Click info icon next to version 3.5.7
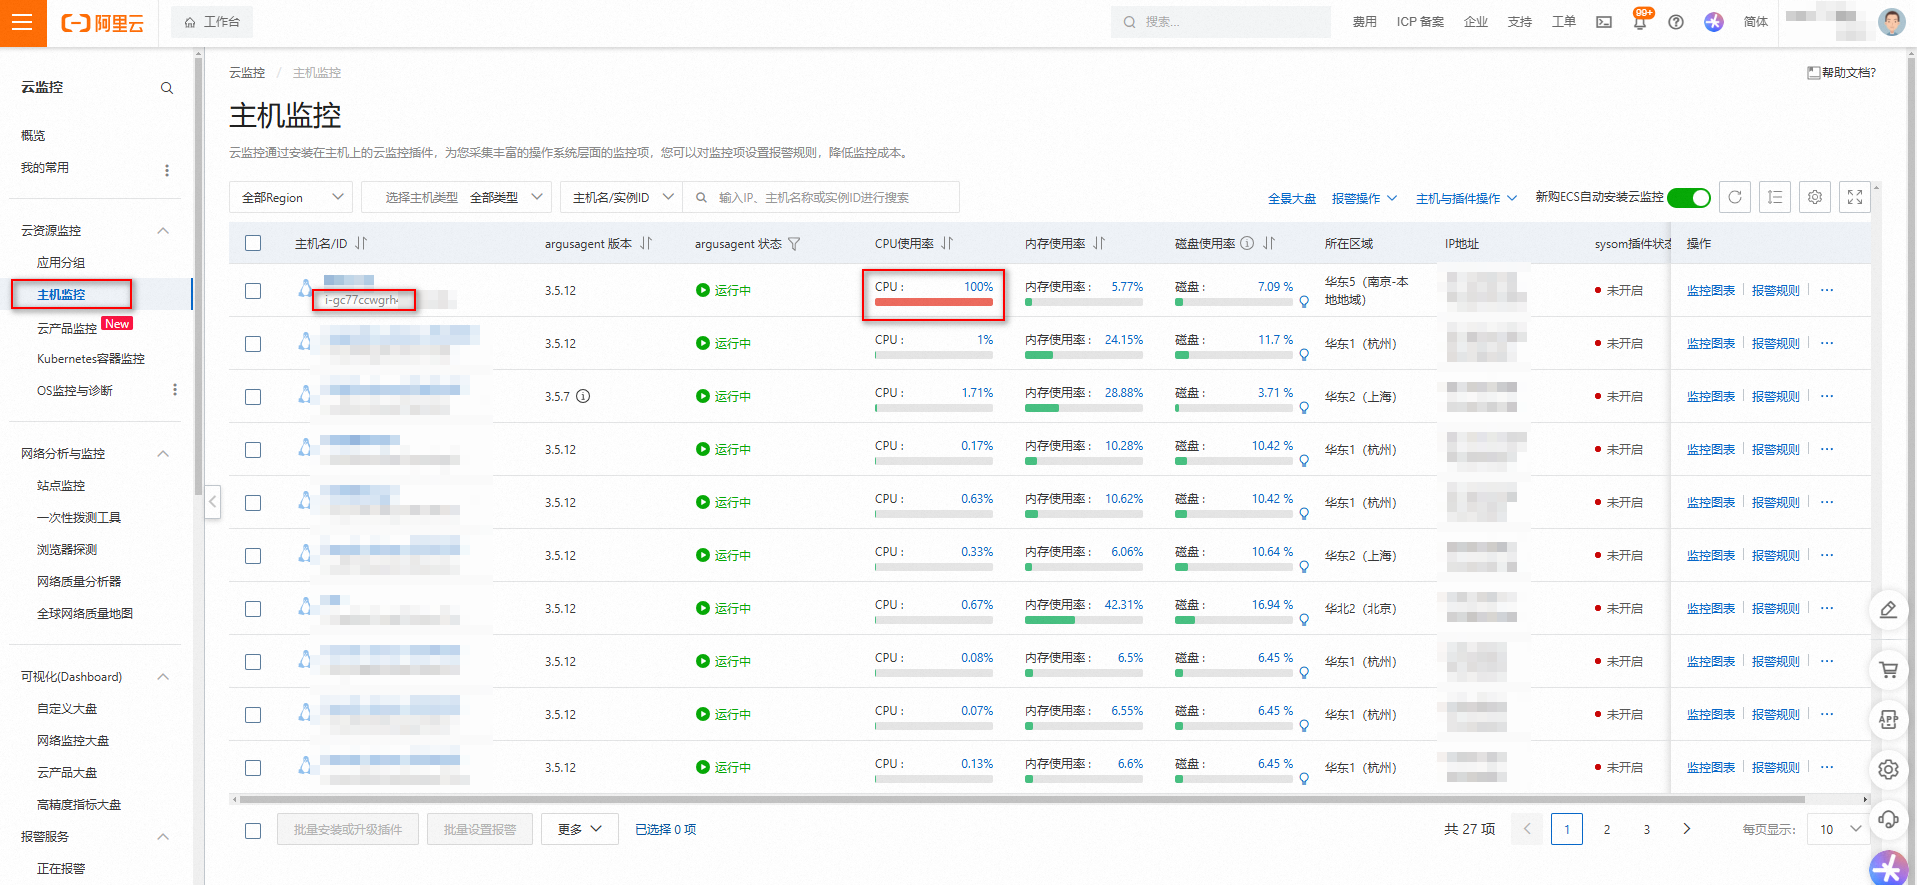 pos(583,396)
